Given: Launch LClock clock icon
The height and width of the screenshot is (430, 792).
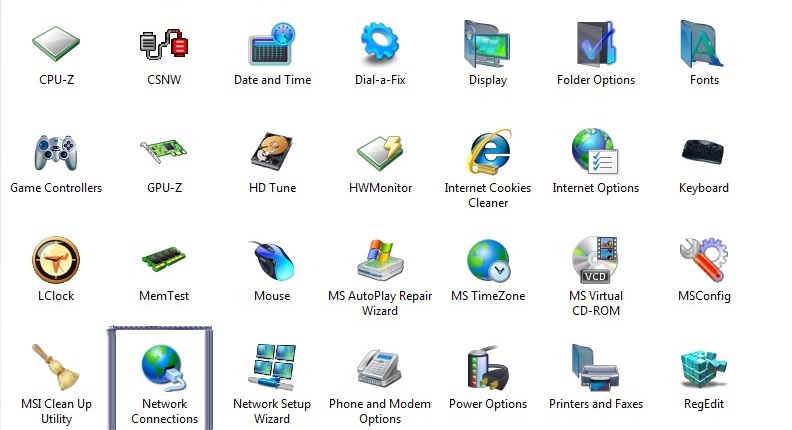Looking at the screenshot, I should [55, 261].
